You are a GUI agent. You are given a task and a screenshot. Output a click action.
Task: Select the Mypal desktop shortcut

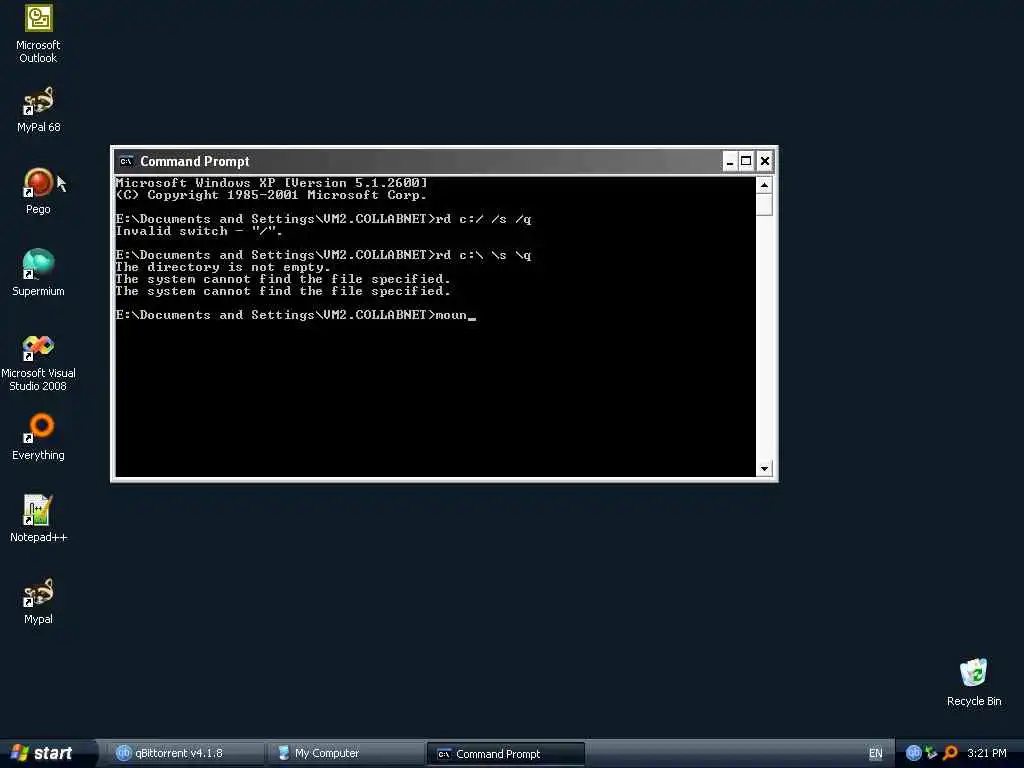[x=38, y=601]
